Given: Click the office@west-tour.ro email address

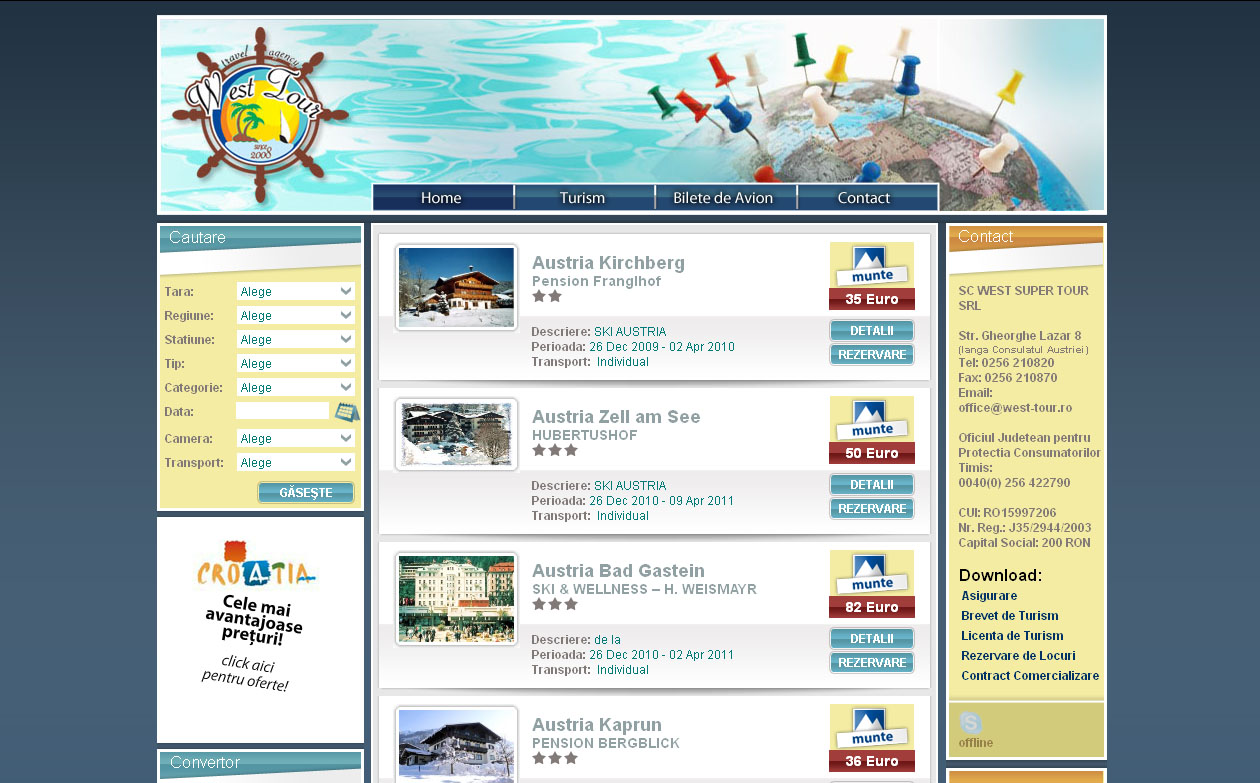Looking at the screenshot, I should [1015, 408].
